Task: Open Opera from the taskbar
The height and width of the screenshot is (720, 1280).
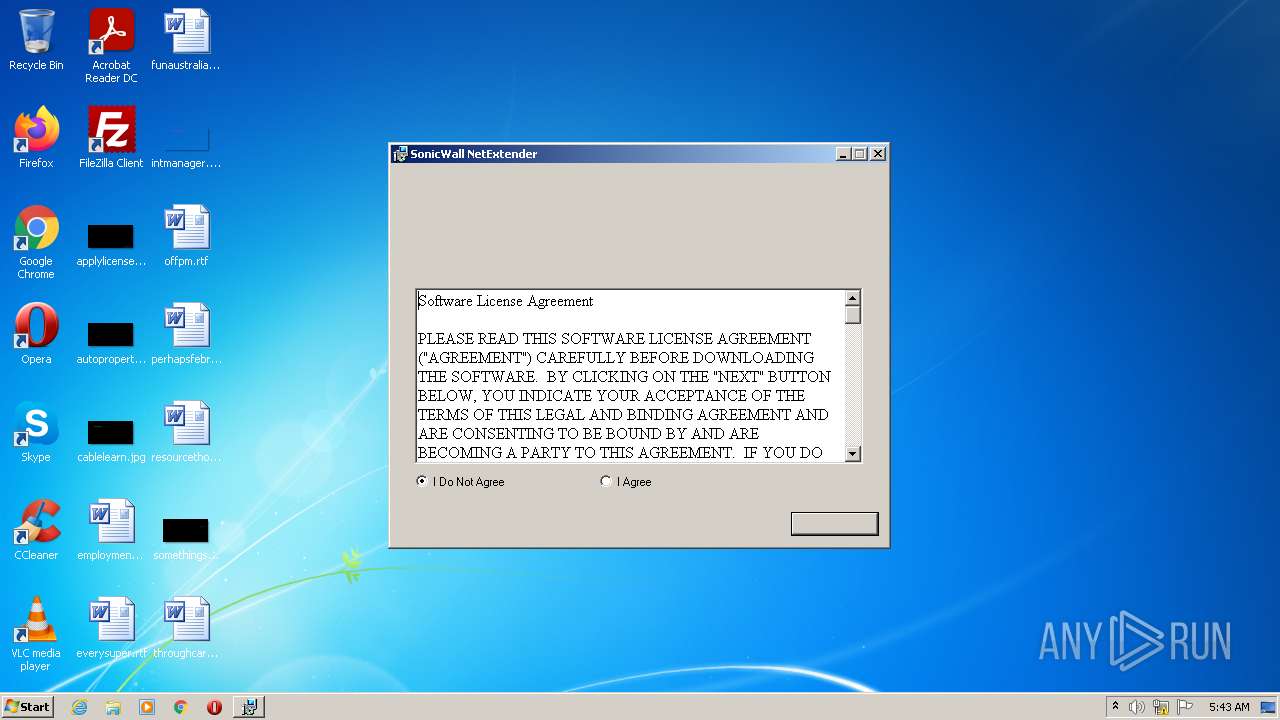Action: pos(214,707)
